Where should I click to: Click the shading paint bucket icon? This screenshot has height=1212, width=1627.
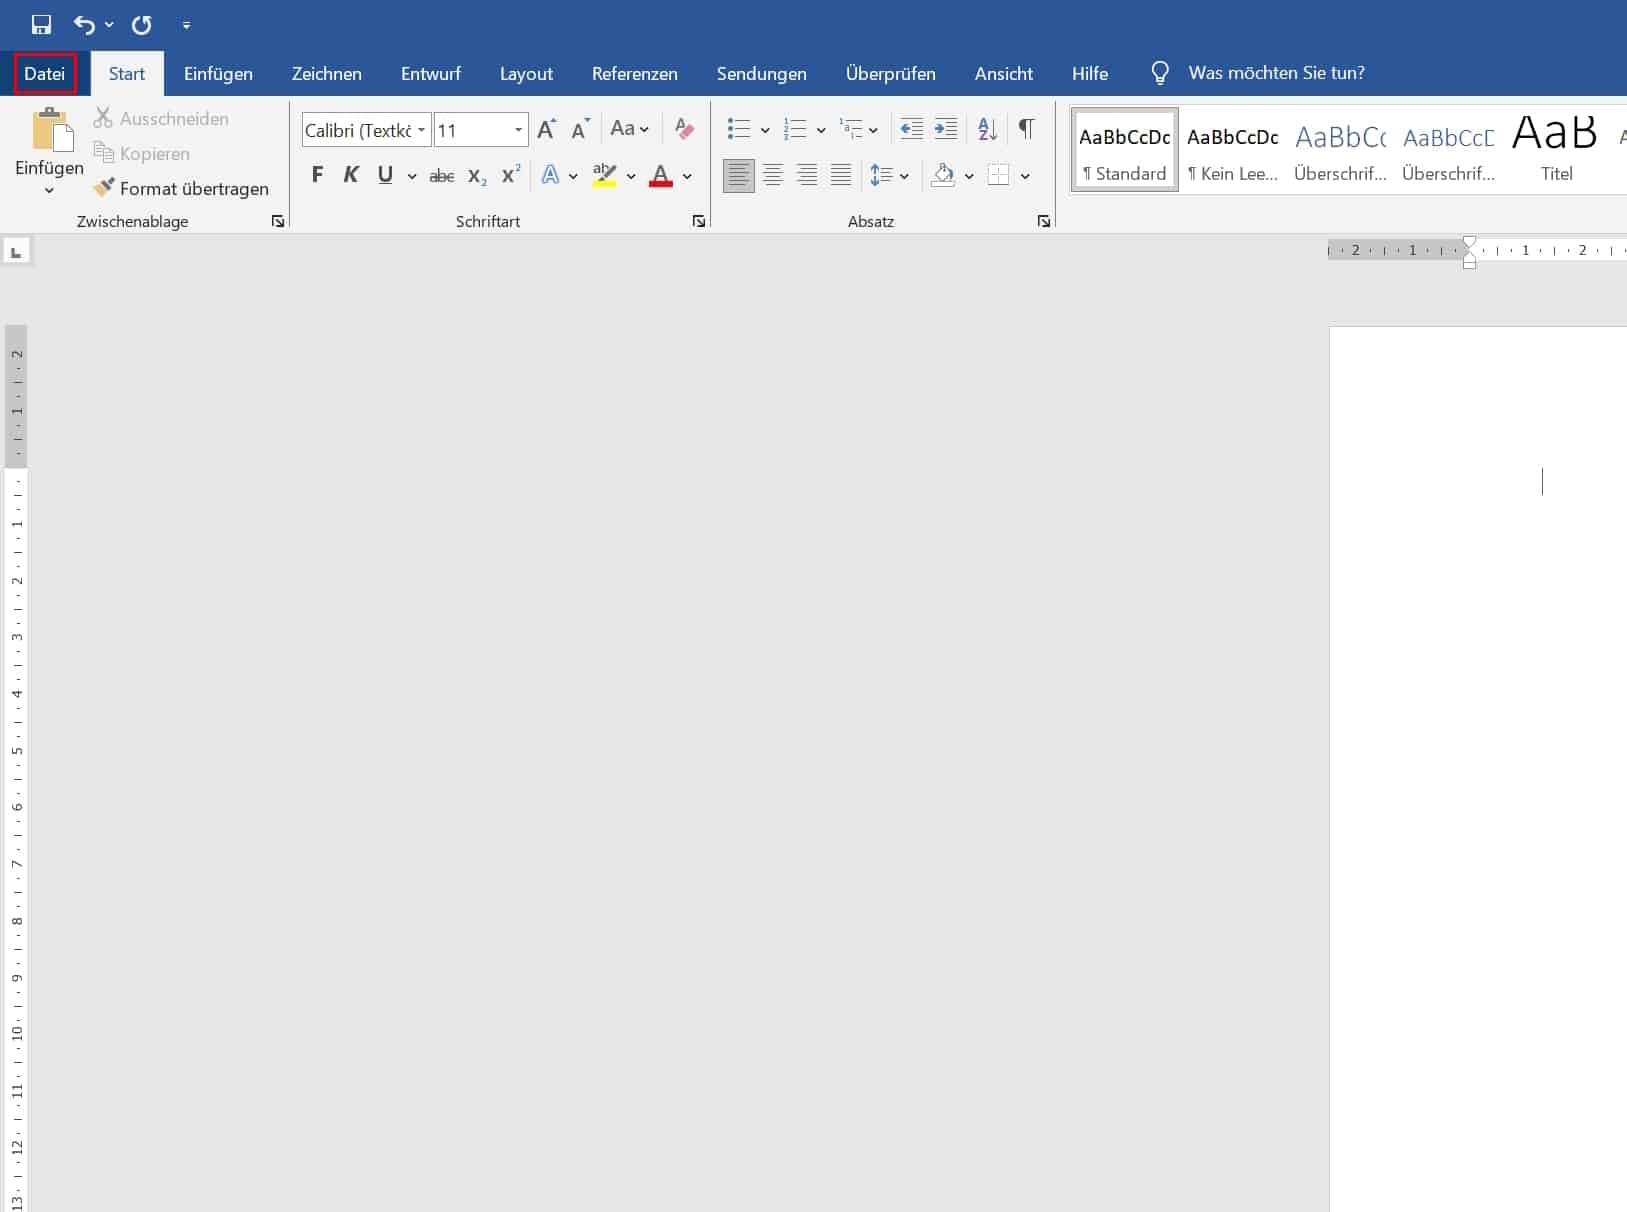pyautogui.click(x=943, y=175)
